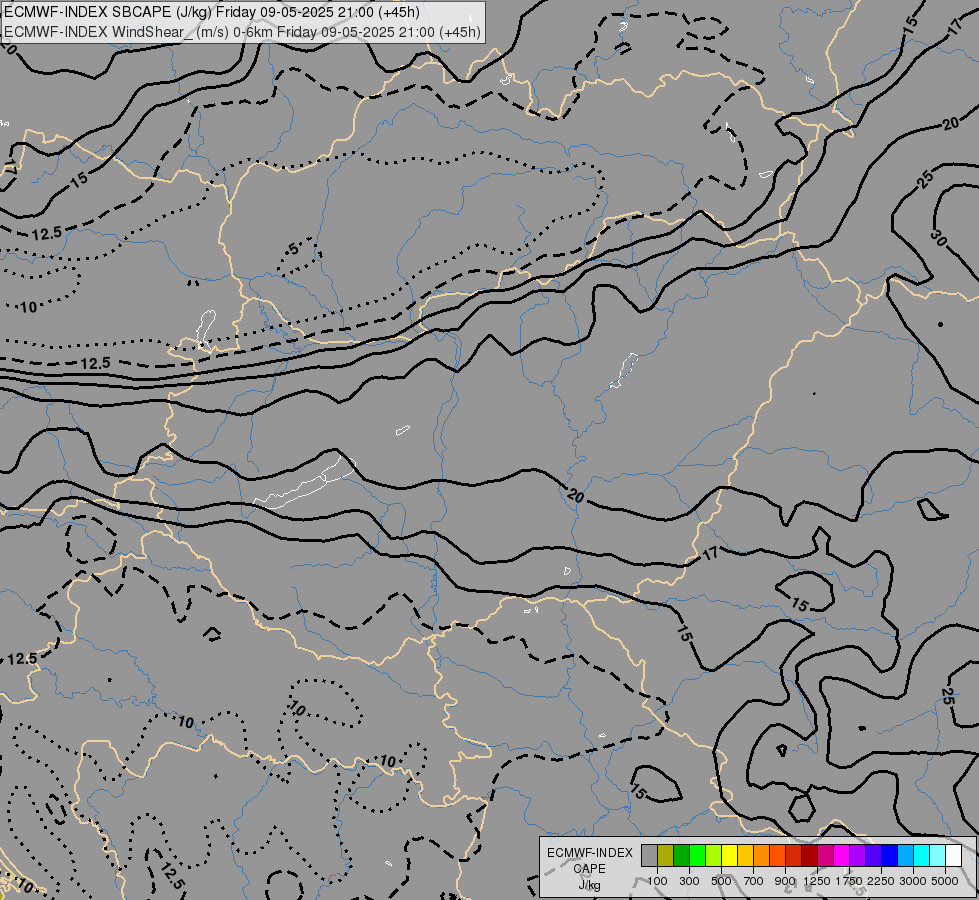979x900 pixels.
Task: Click the 300 value on the legend scale
Action: (x=689, y=881)
